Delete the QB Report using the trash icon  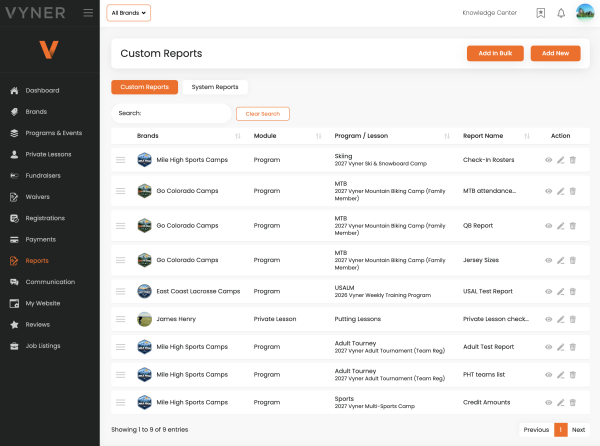pos(573,226)
